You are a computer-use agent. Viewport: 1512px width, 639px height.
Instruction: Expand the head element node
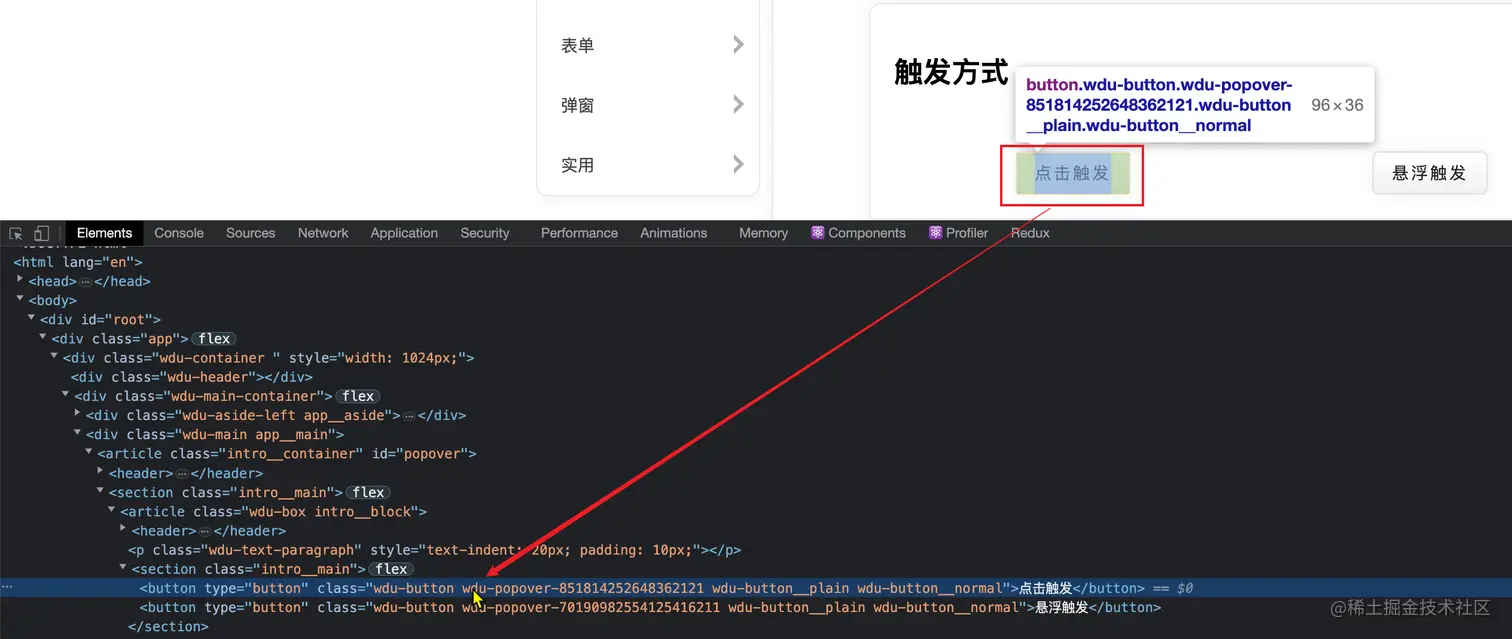pos(20,281)
